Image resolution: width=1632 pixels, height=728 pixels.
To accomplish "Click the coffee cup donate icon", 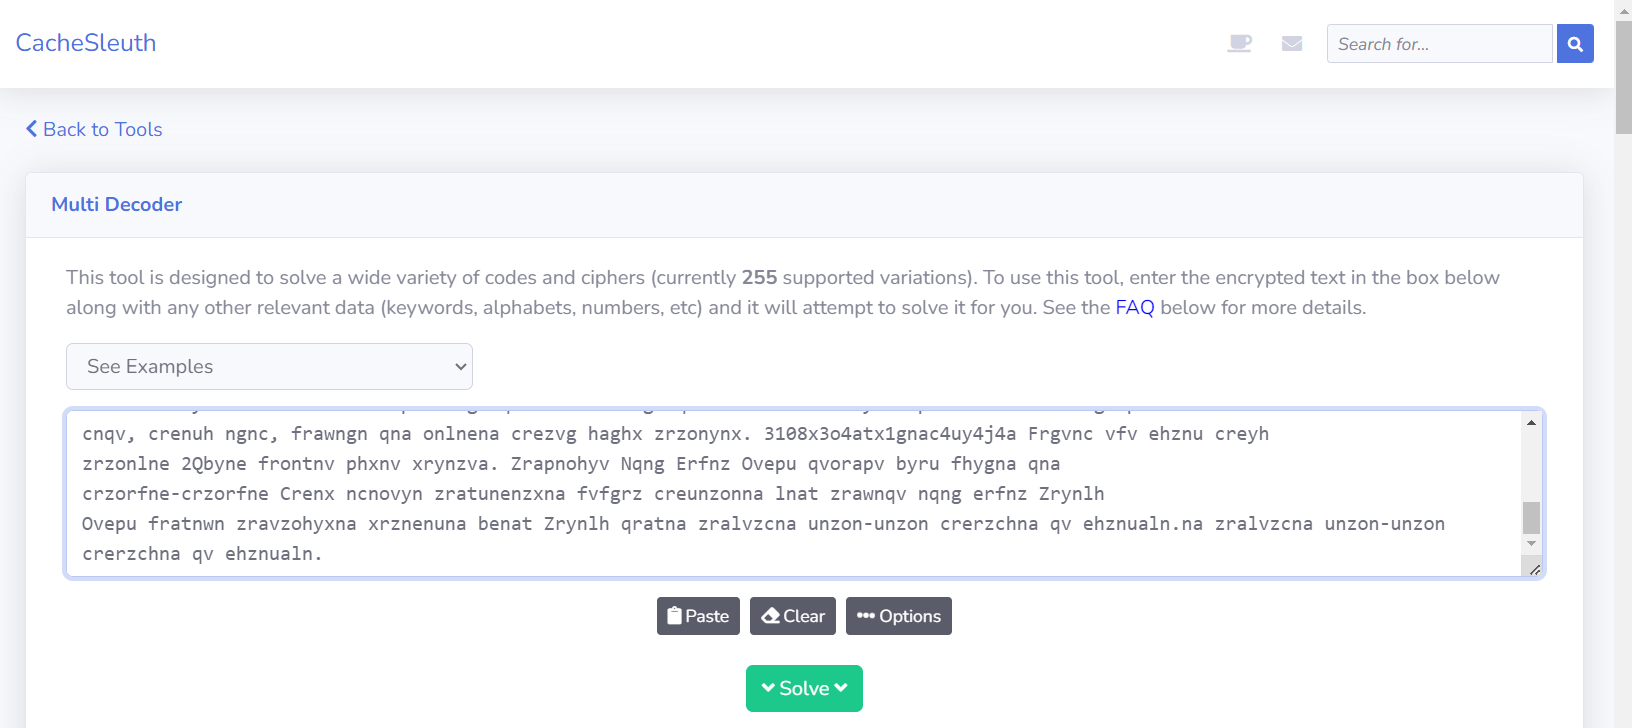I will point(1239,43).
